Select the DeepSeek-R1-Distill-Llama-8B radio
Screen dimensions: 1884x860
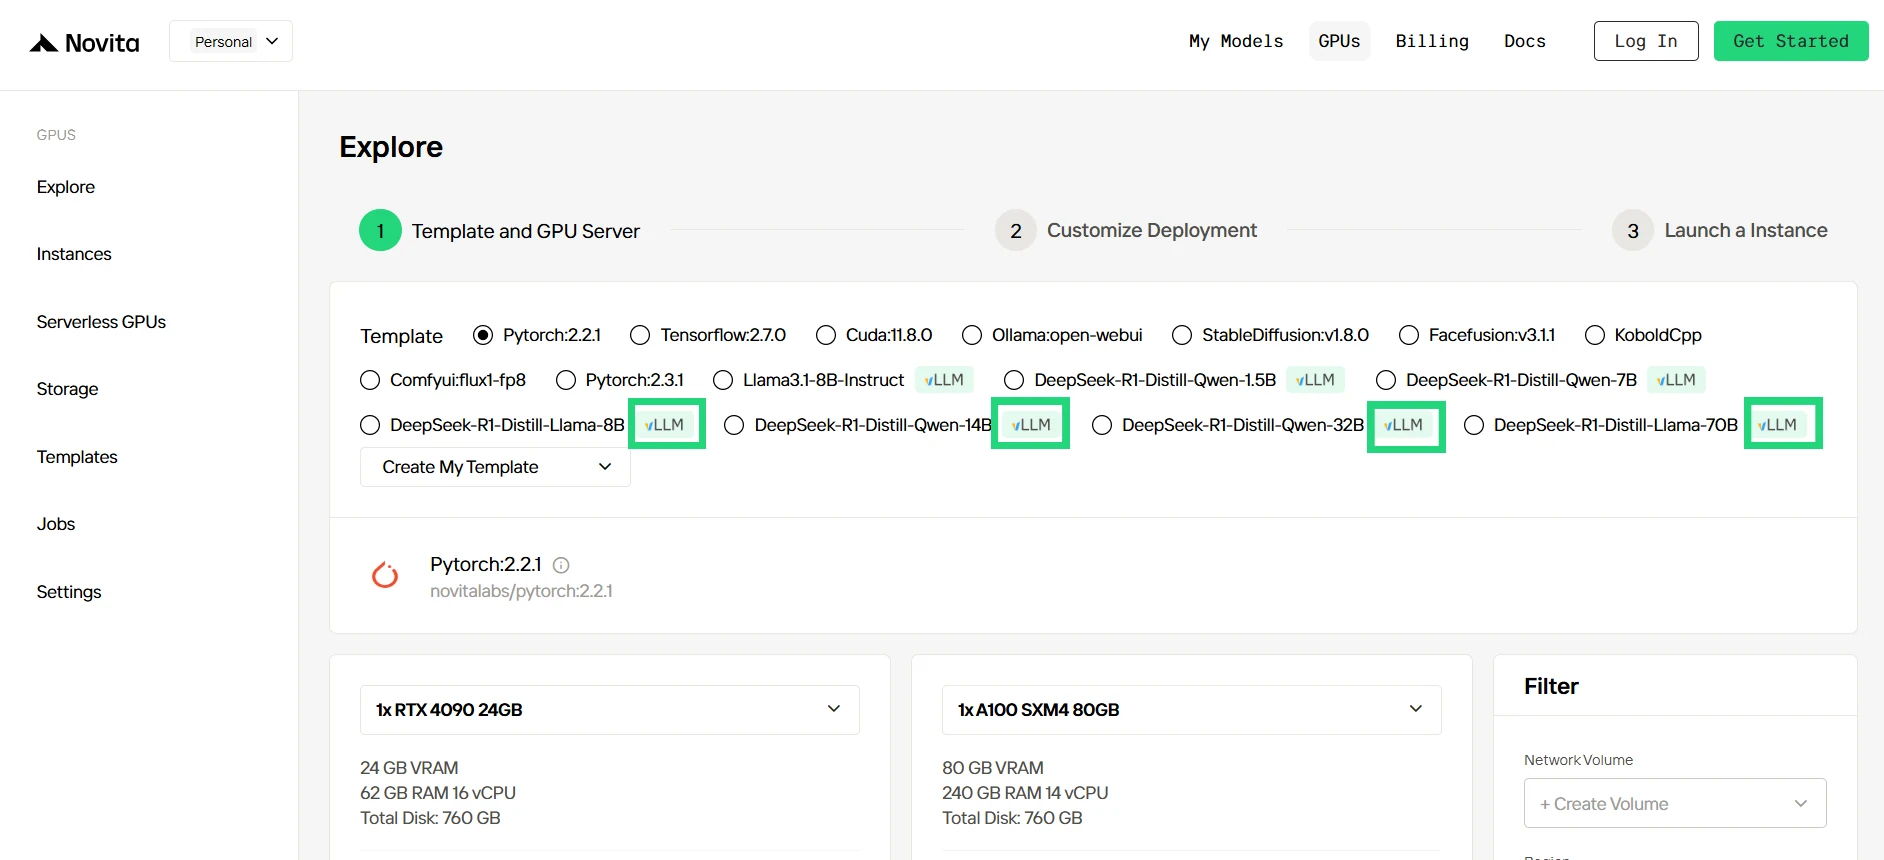370,425
